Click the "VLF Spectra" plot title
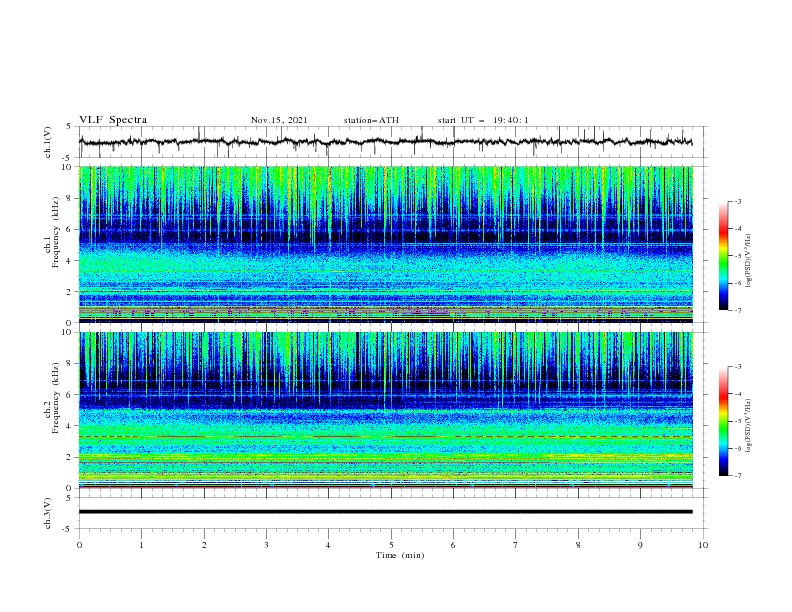792x612 pixels. (113, 120)
